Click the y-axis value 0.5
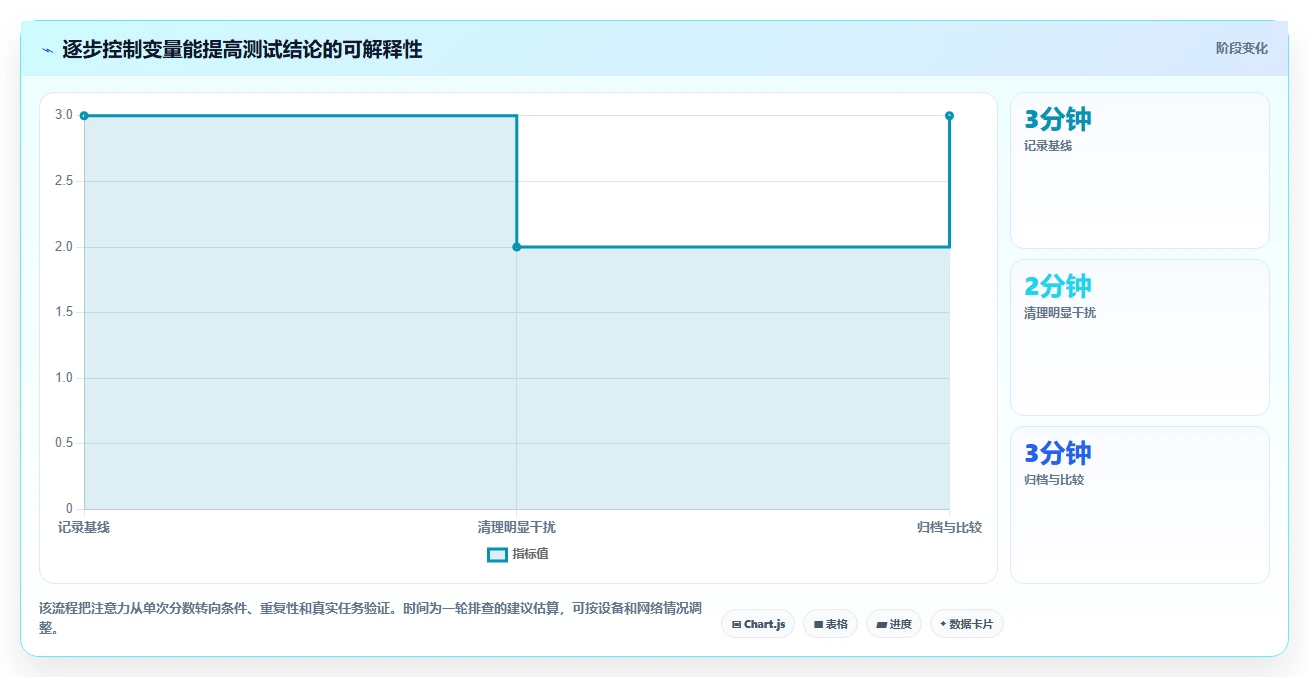The image size is (1309, 677). [64, 443]
